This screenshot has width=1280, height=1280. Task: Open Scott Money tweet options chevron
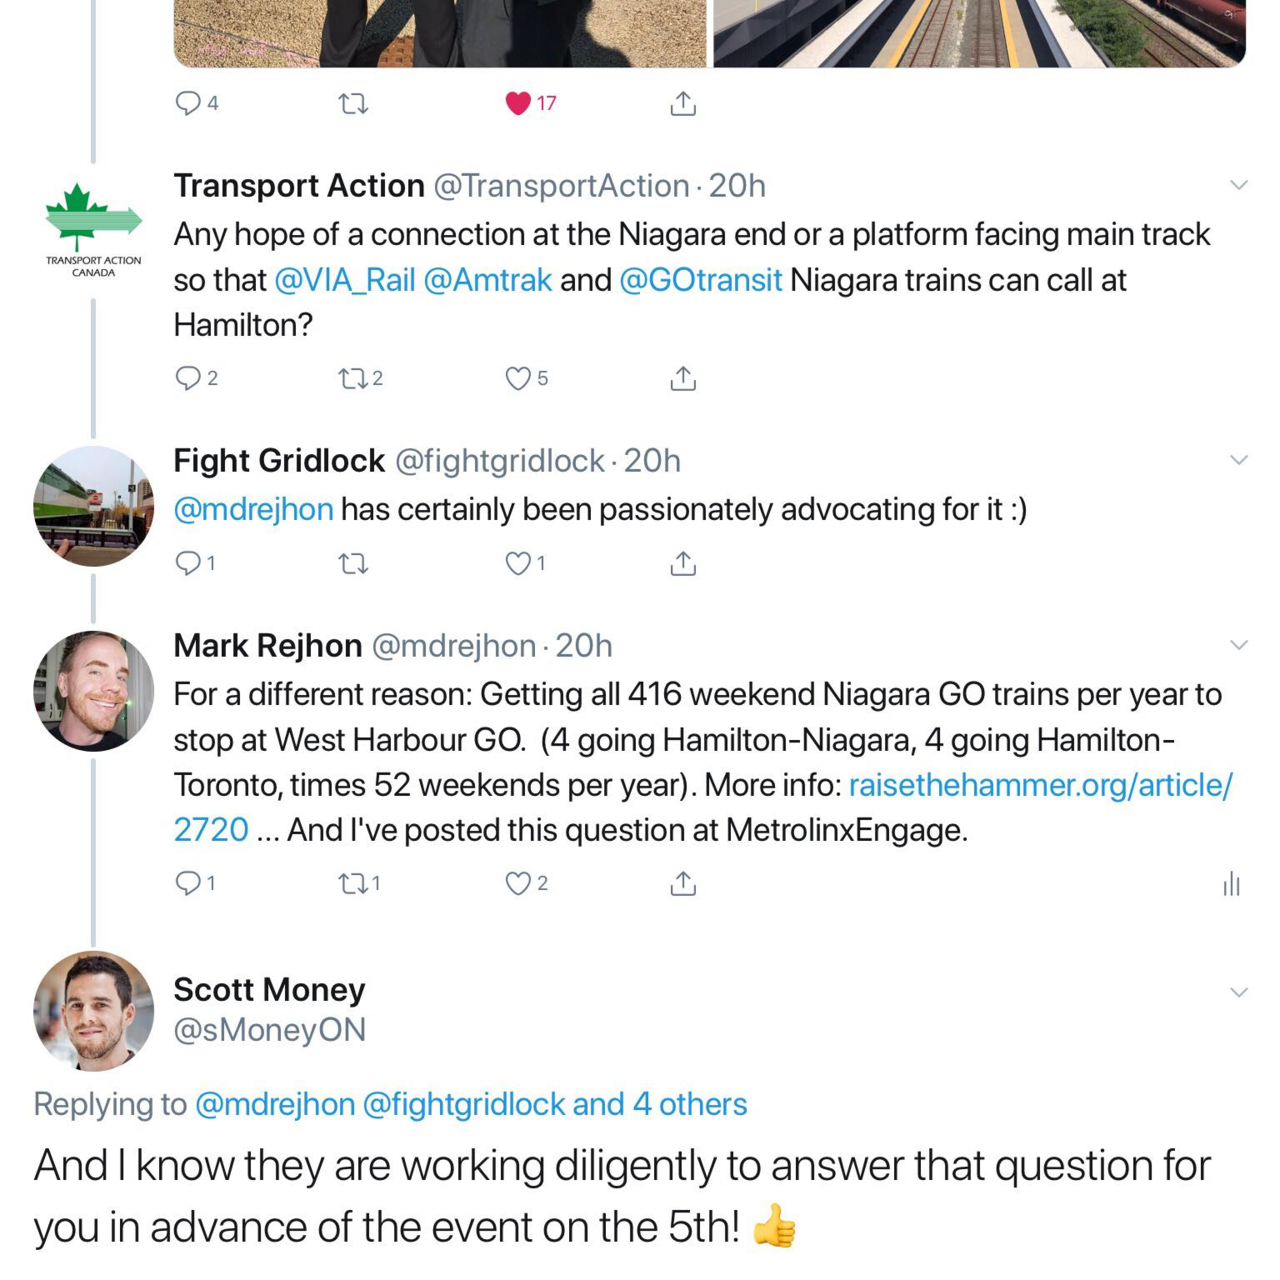tap(1239, 992)
